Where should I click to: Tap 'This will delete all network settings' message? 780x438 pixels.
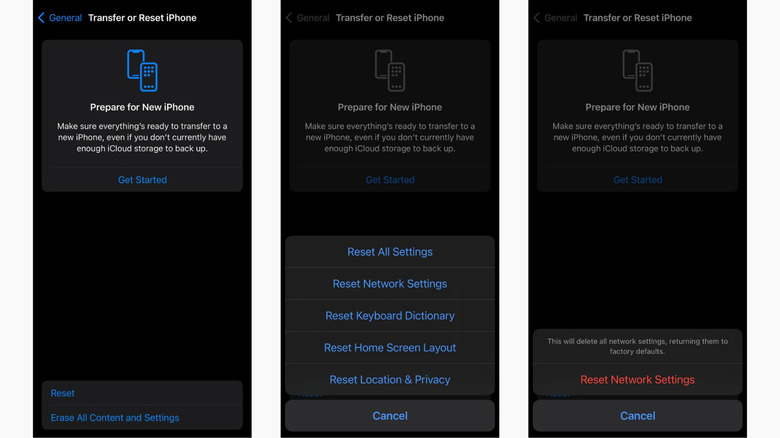pos(638,346)
